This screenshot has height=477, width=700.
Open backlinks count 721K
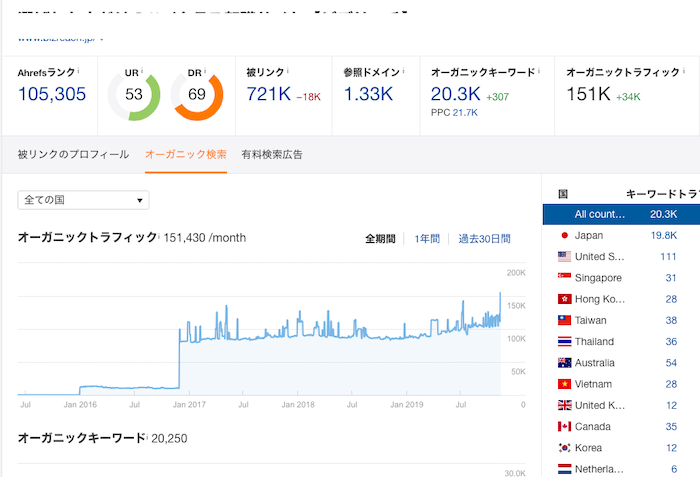coord(269,94)
